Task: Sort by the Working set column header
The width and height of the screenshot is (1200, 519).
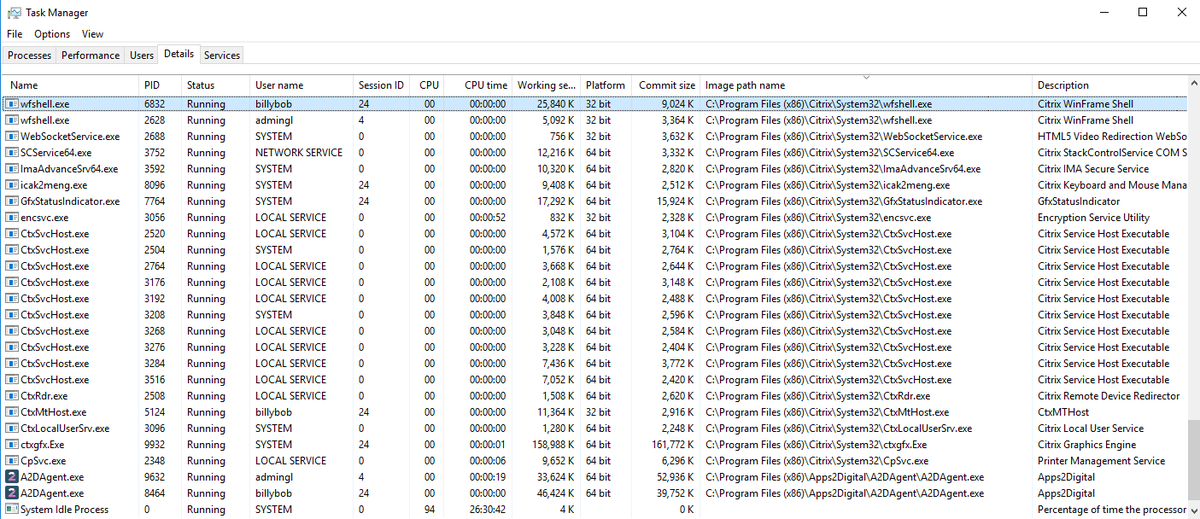Action: (546, 85)
